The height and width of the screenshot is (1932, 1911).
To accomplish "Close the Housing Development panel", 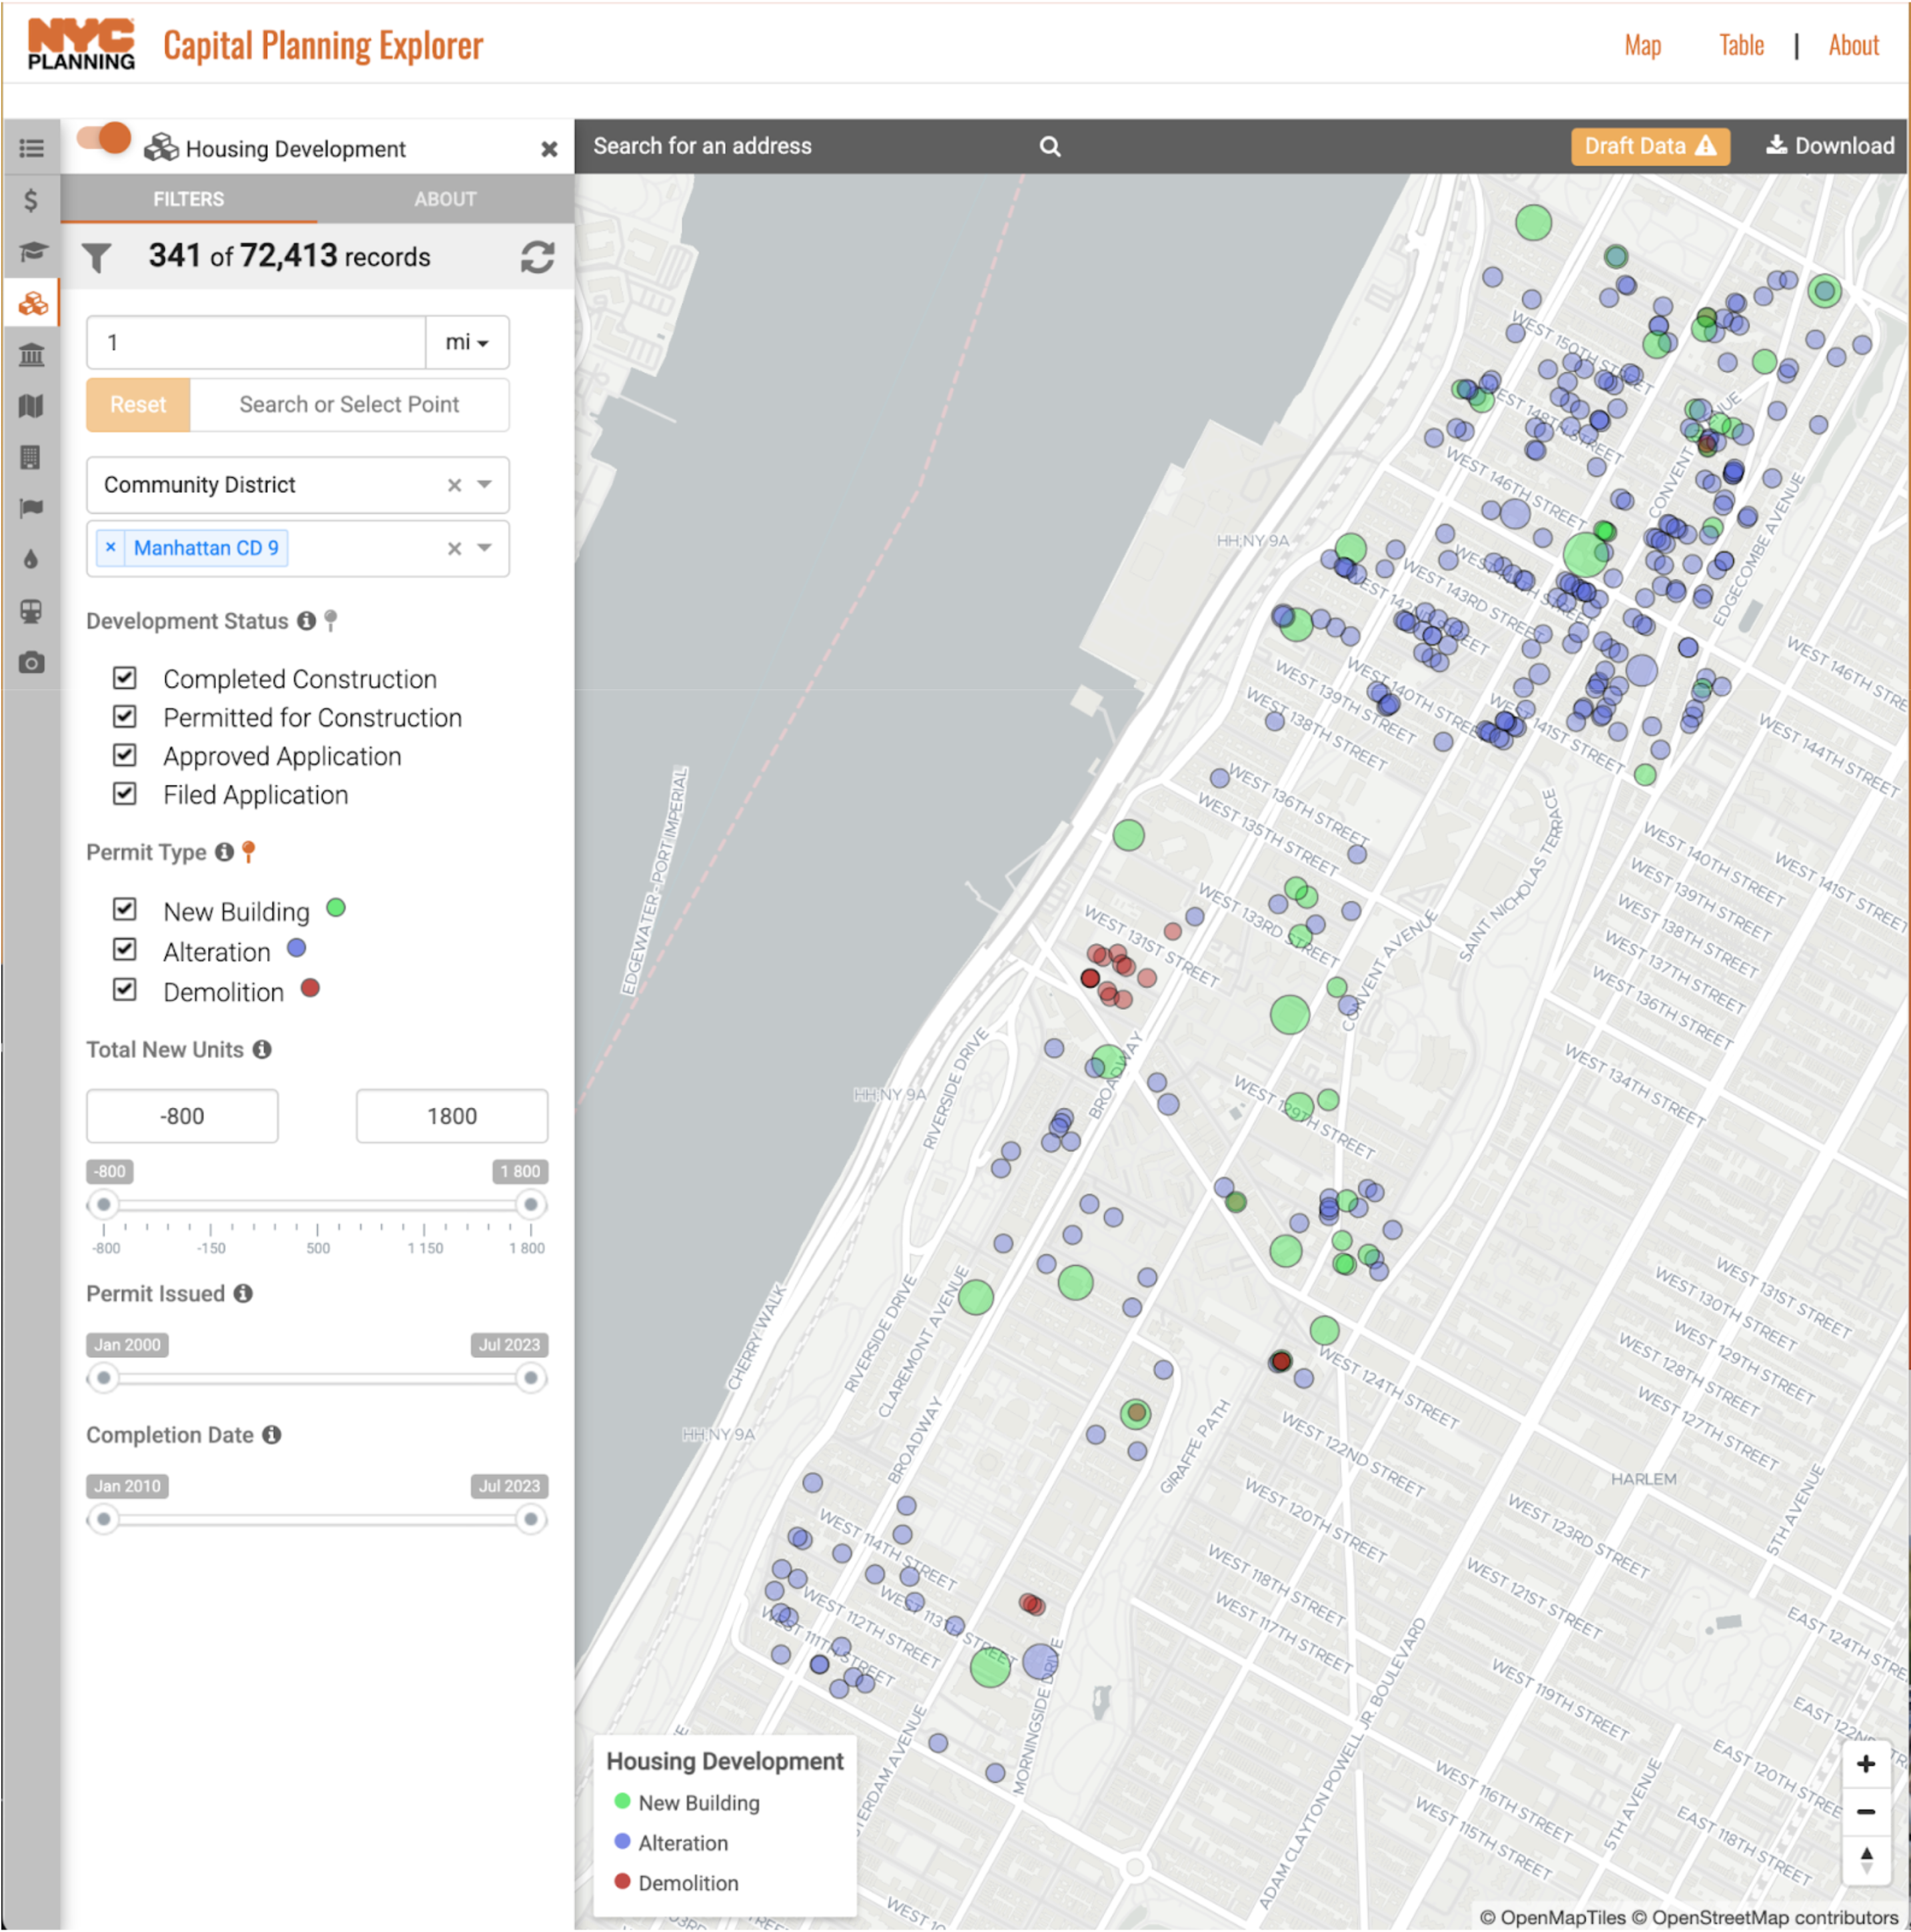I will click(549, 149).
